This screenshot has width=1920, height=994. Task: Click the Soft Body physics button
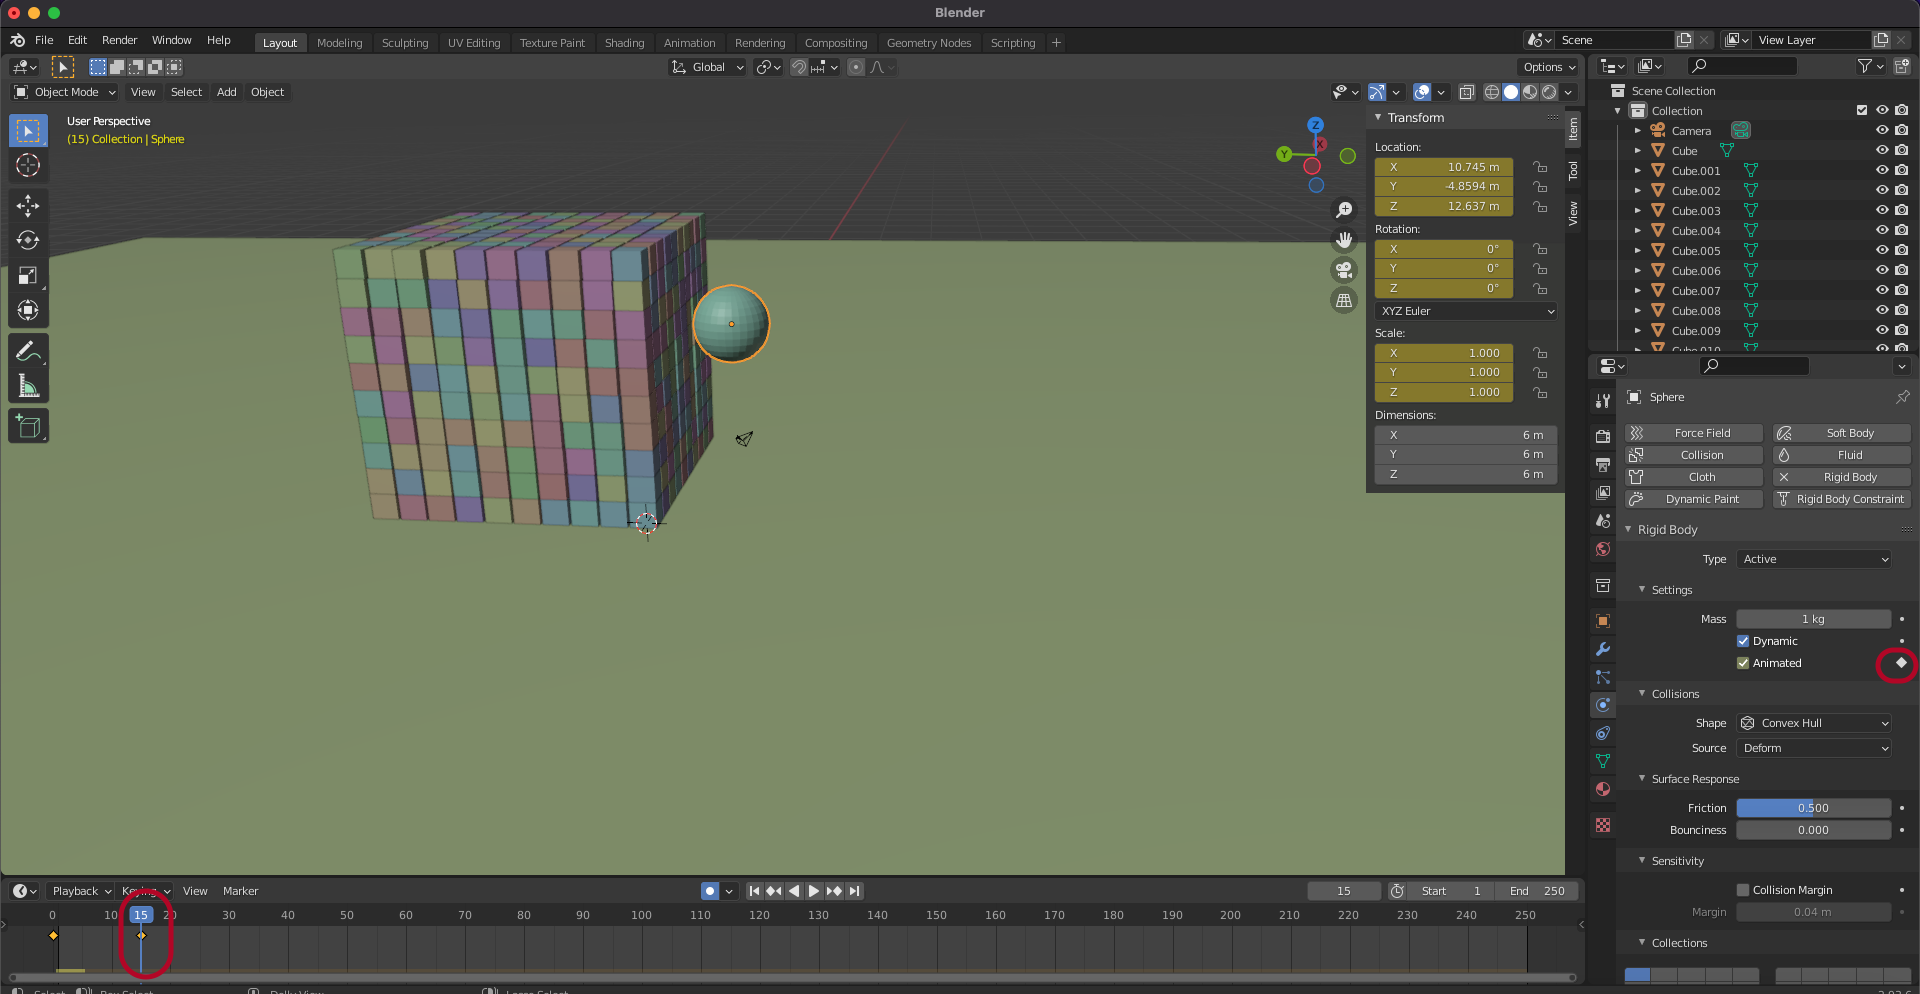1841,433
